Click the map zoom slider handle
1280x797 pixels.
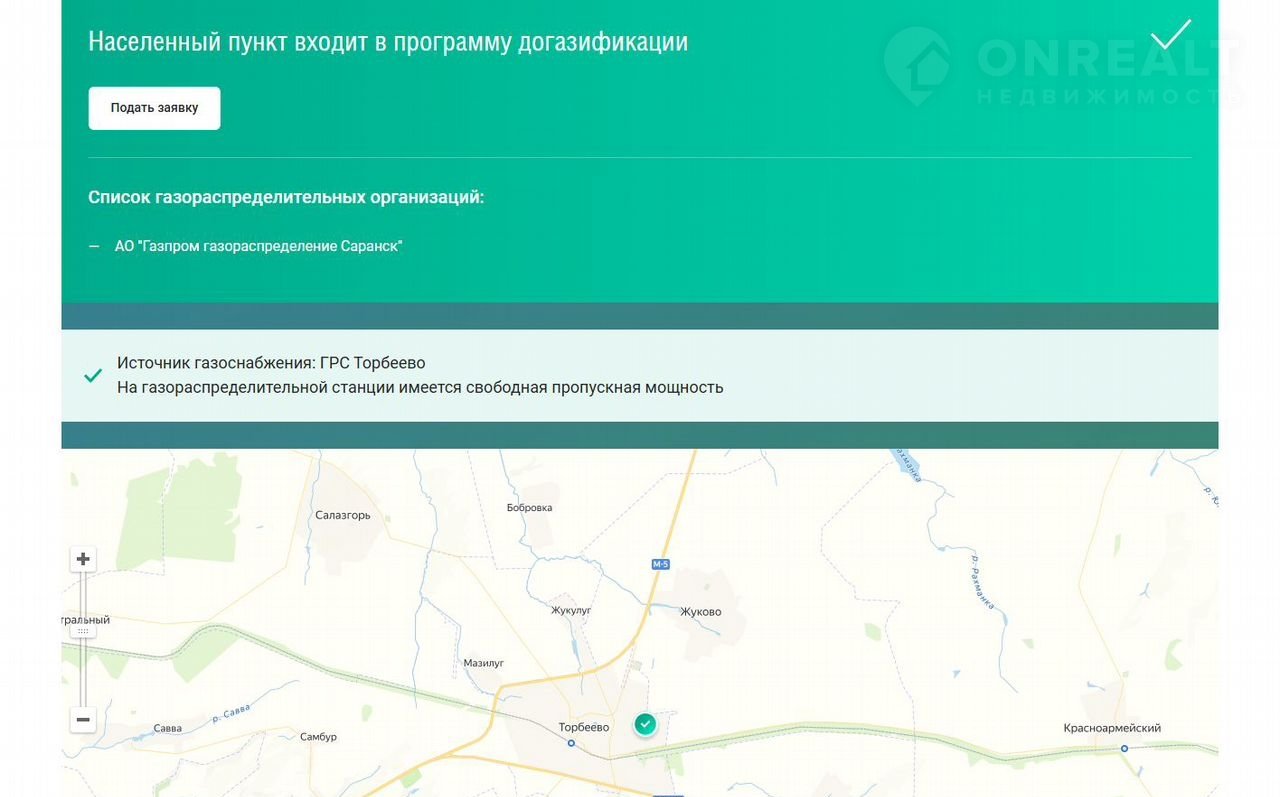(83, 630)
